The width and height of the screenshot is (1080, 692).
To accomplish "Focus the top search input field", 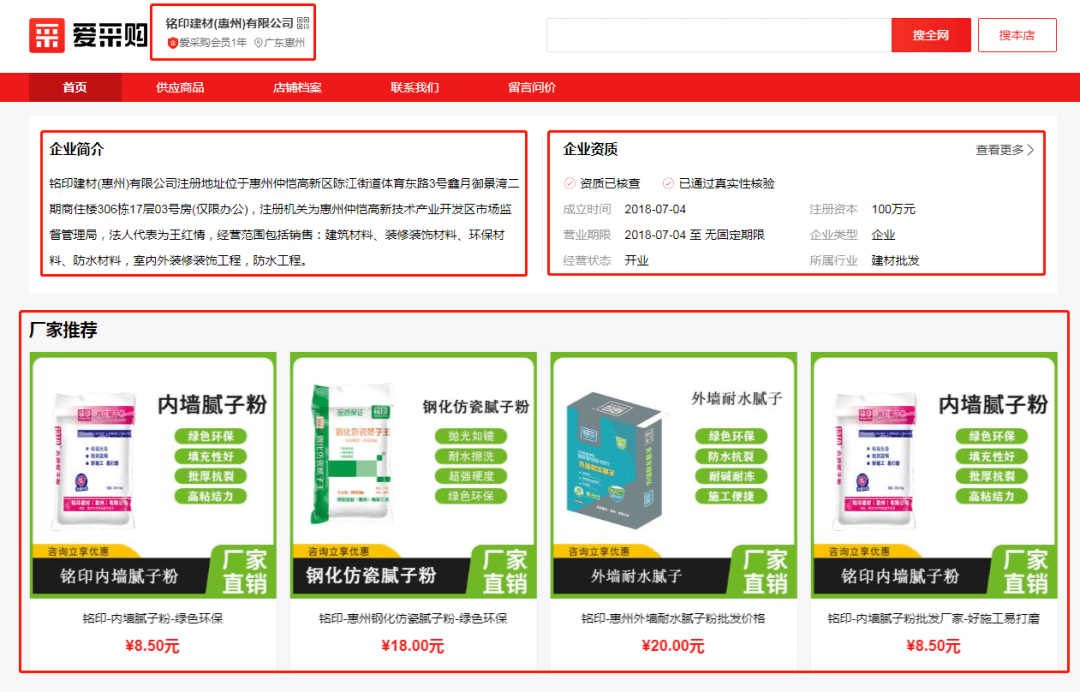I will tap(718, 35).
